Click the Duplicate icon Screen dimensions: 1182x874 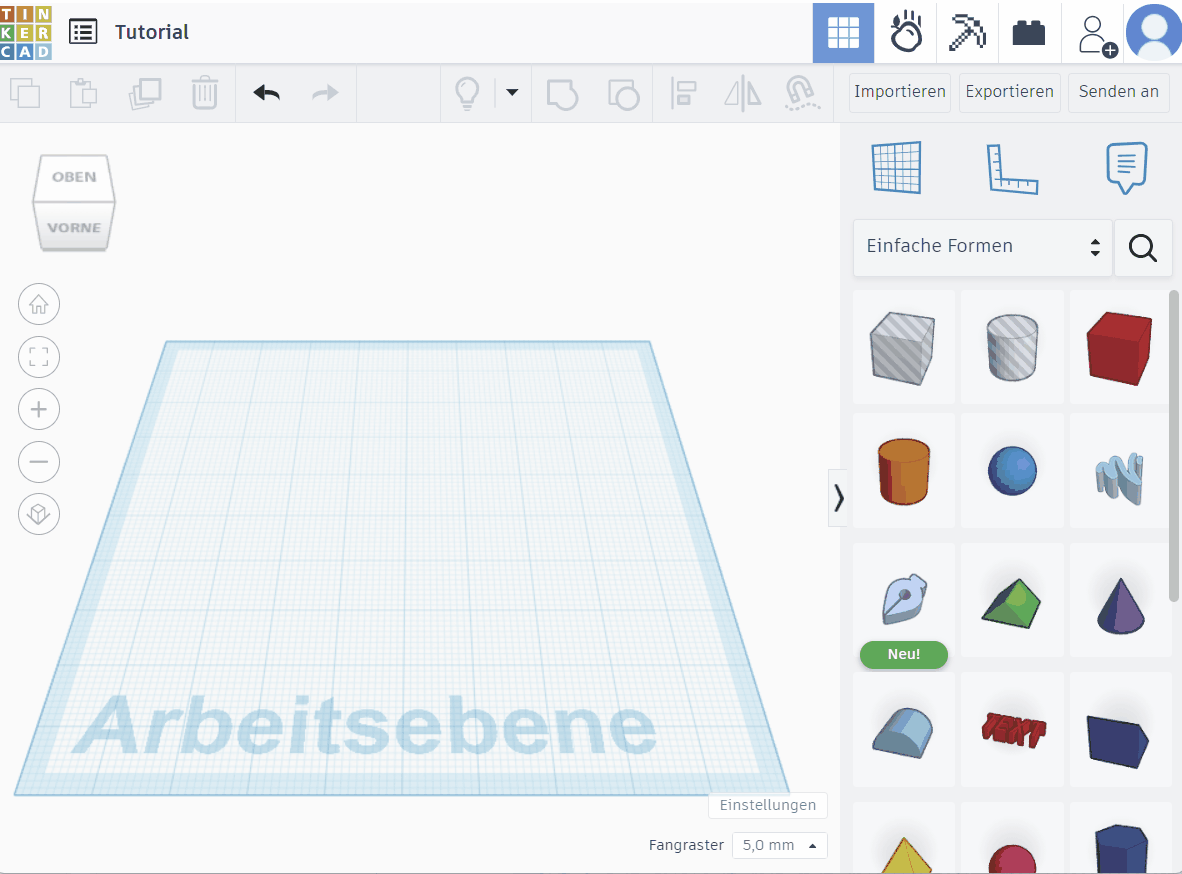(x=145, y=94)
